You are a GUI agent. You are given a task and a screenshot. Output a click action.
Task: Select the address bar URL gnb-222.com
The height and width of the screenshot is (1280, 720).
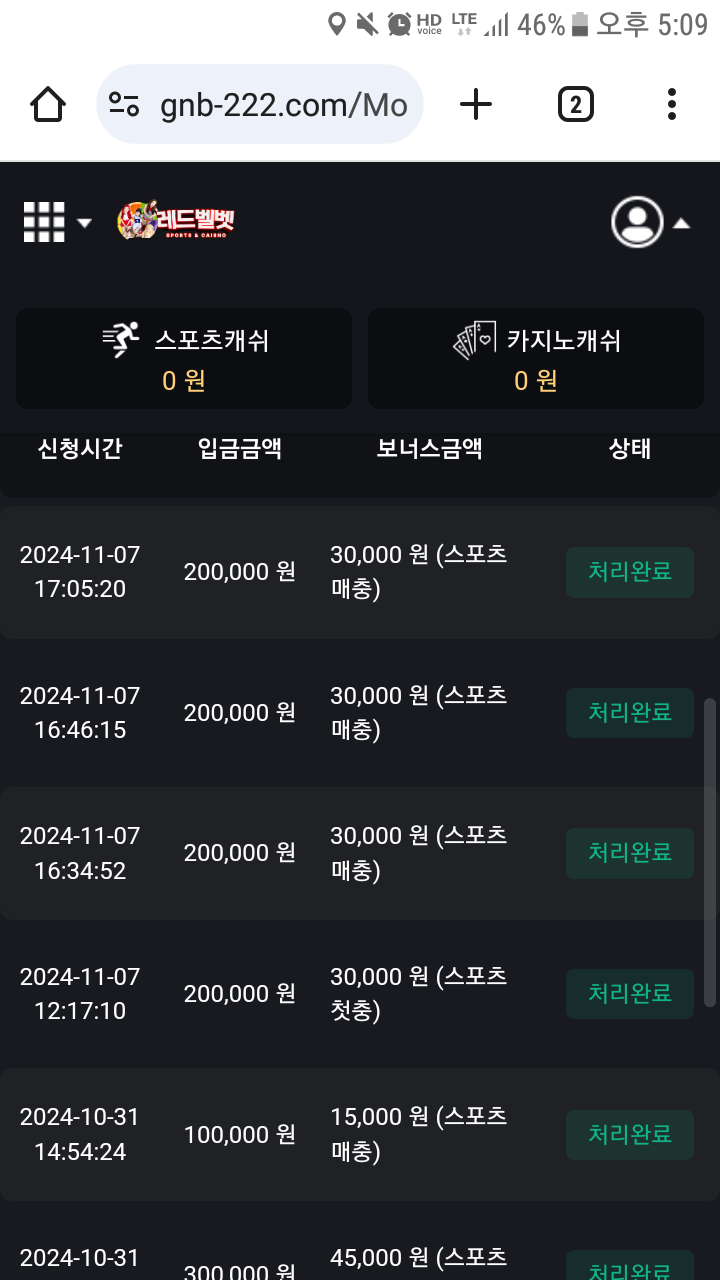pyautogui.click(x=283, y=105)
